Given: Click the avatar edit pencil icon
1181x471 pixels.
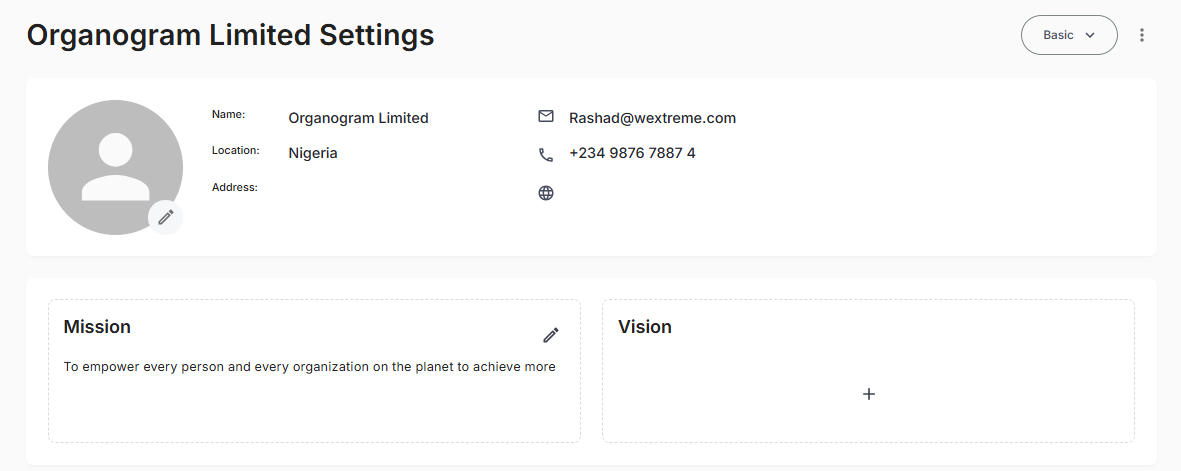Looking at the screenshot, I should 166,217.
